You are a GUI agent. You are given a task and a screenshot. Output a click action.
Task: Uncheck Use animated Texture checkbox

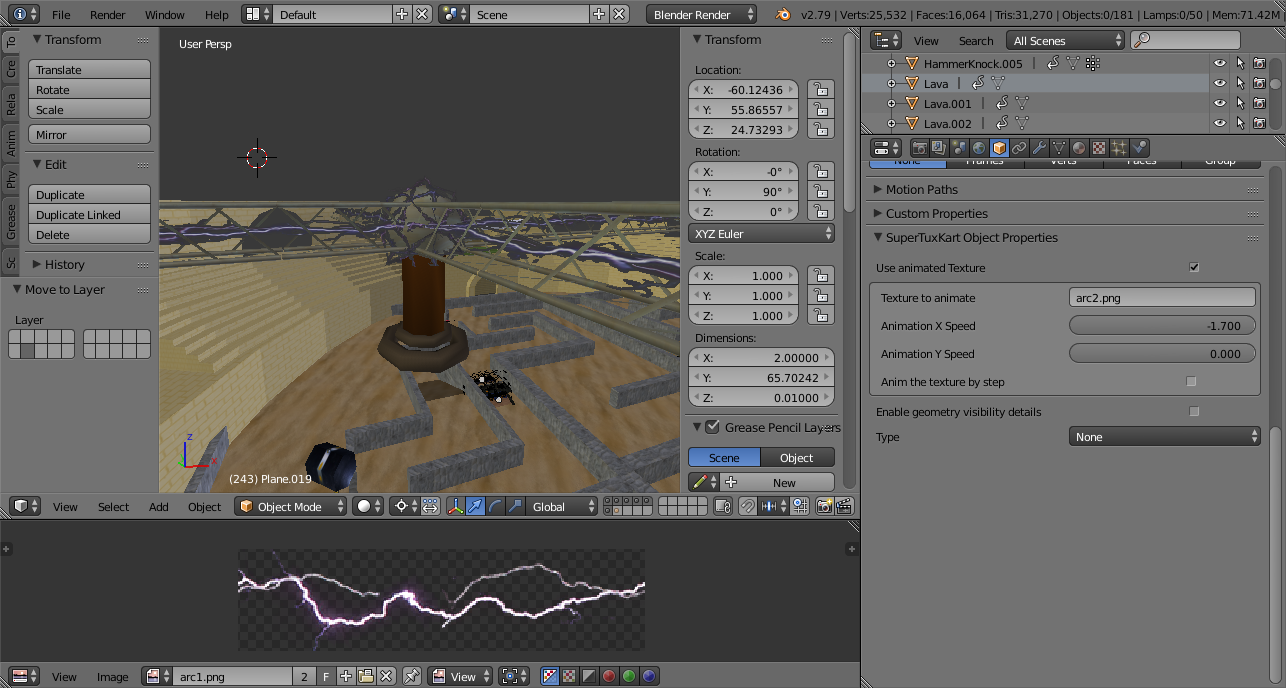coord(1193,268)
